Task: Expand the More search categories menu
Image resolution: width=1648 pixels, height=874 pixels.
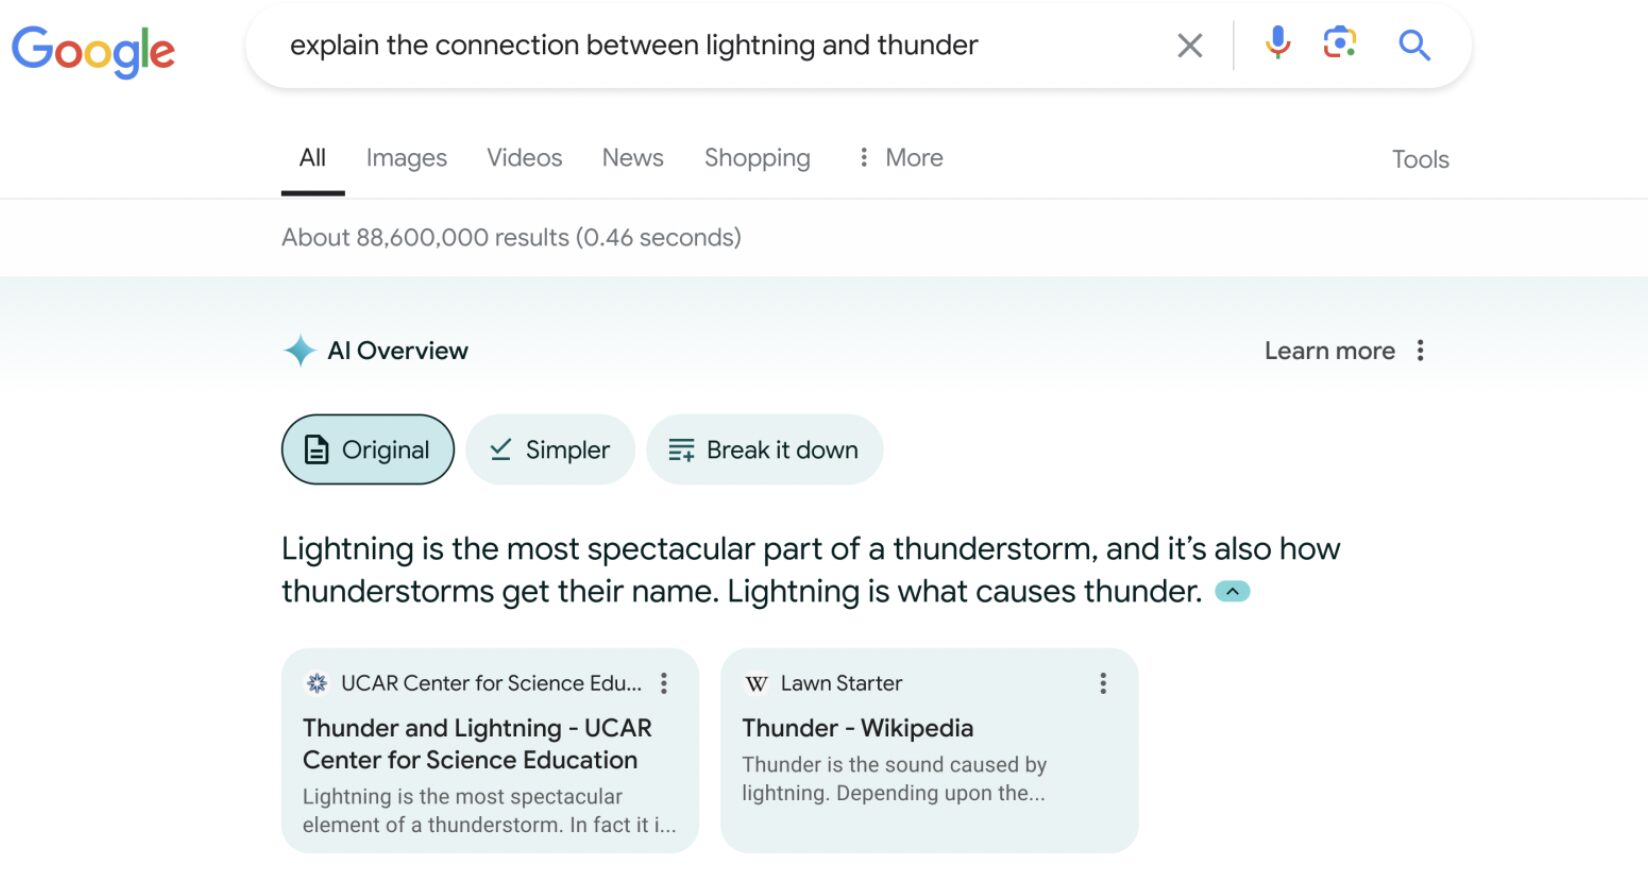Action: click(x=900, y=158)
